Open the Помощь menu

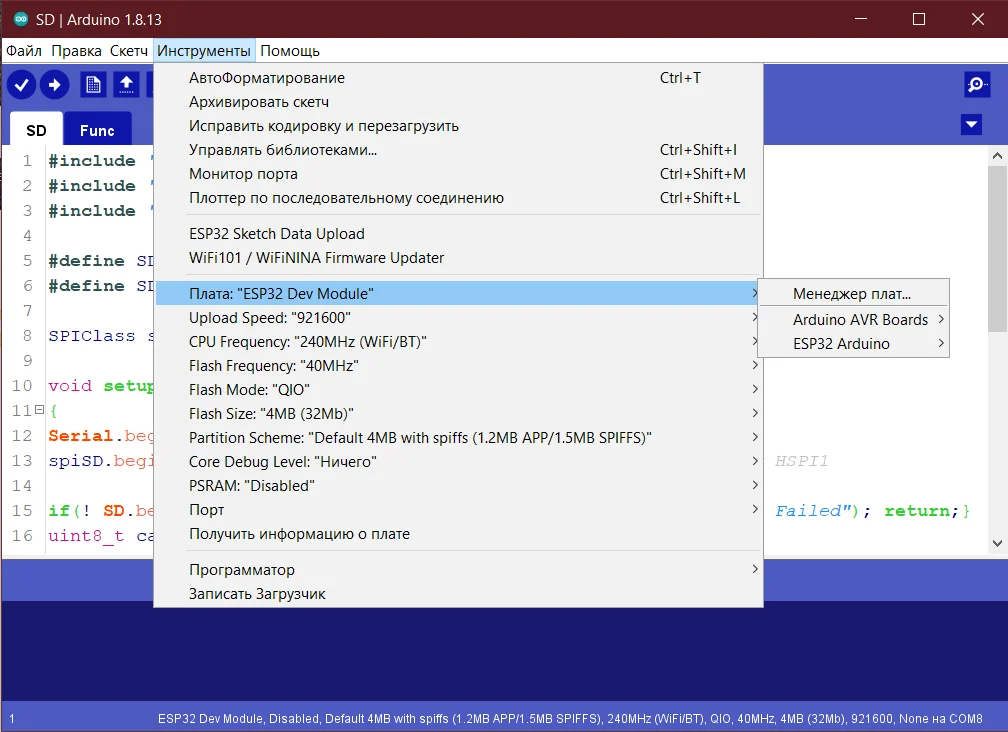(x=290, y=51)
